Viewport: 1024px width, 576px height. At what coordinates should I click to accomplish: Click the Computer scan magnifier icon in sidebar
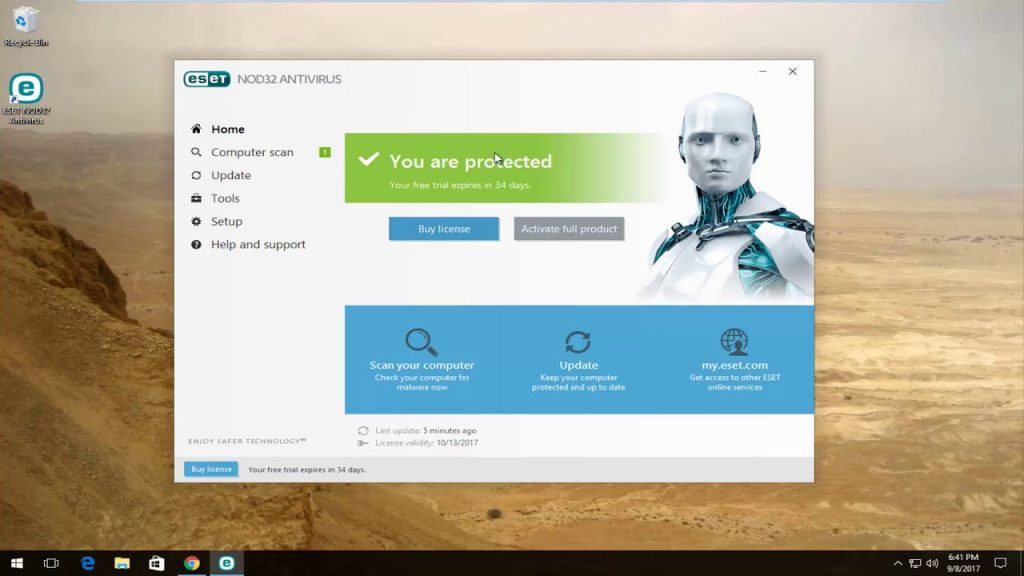[196, 152]
